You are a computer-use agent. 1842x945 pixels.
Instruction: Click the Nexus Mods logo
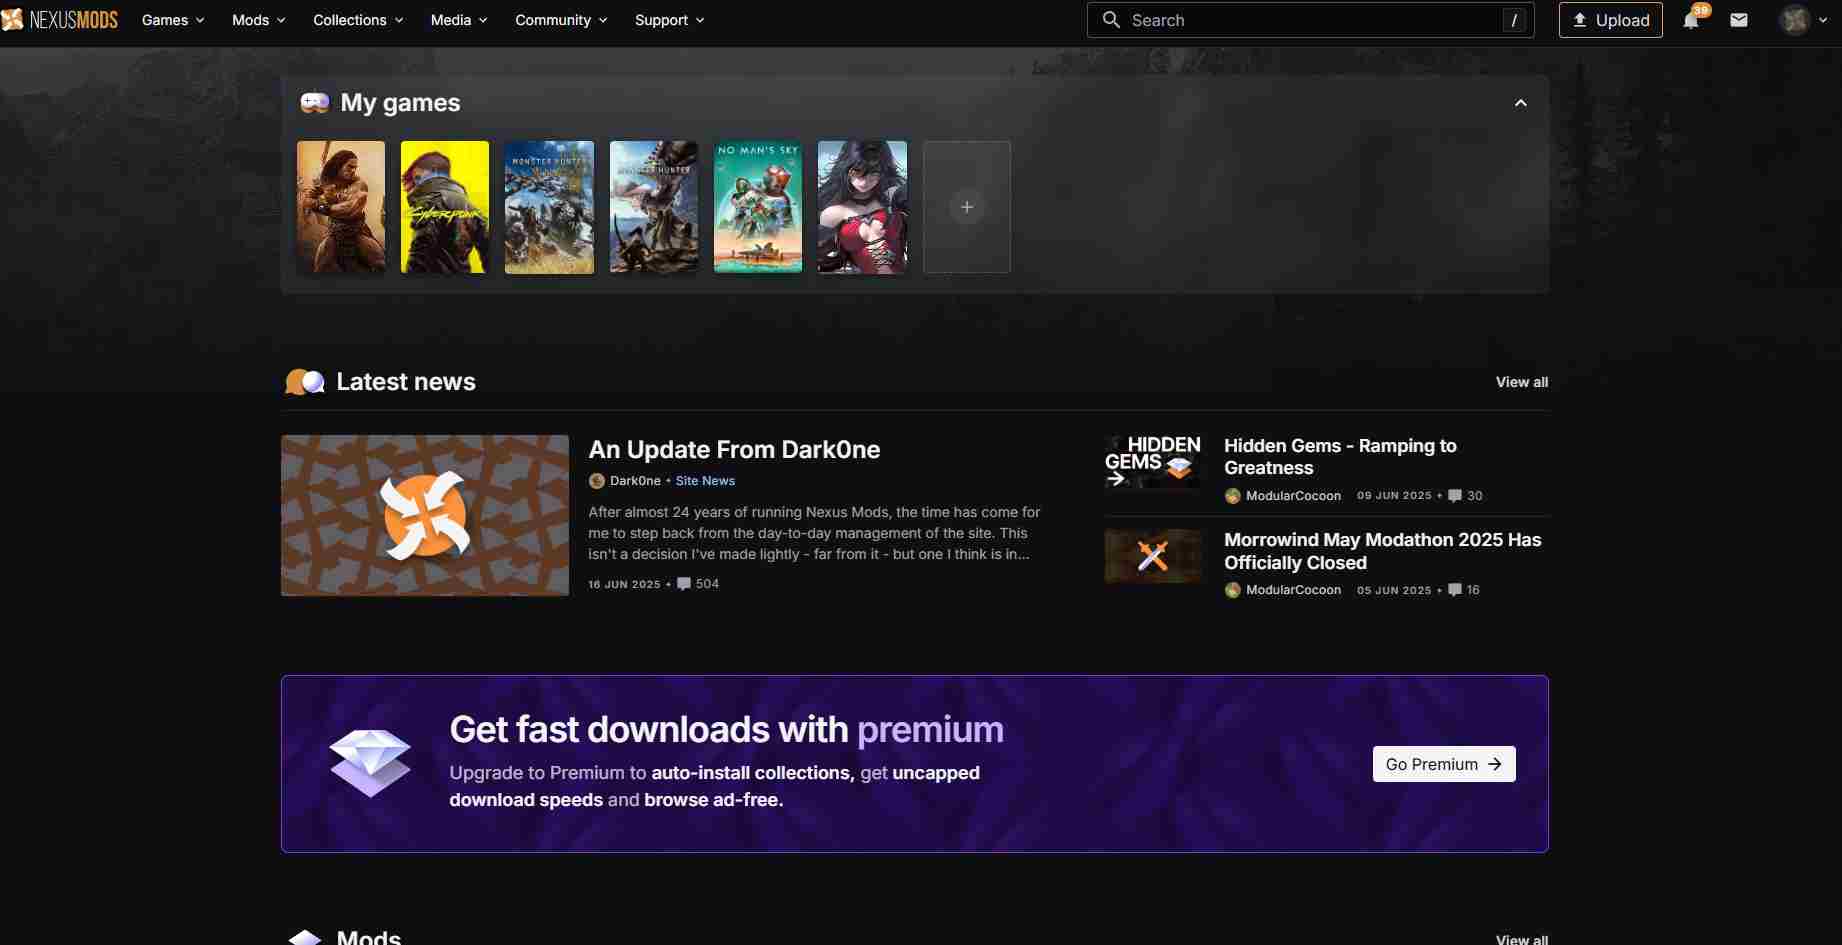[60, 20]
